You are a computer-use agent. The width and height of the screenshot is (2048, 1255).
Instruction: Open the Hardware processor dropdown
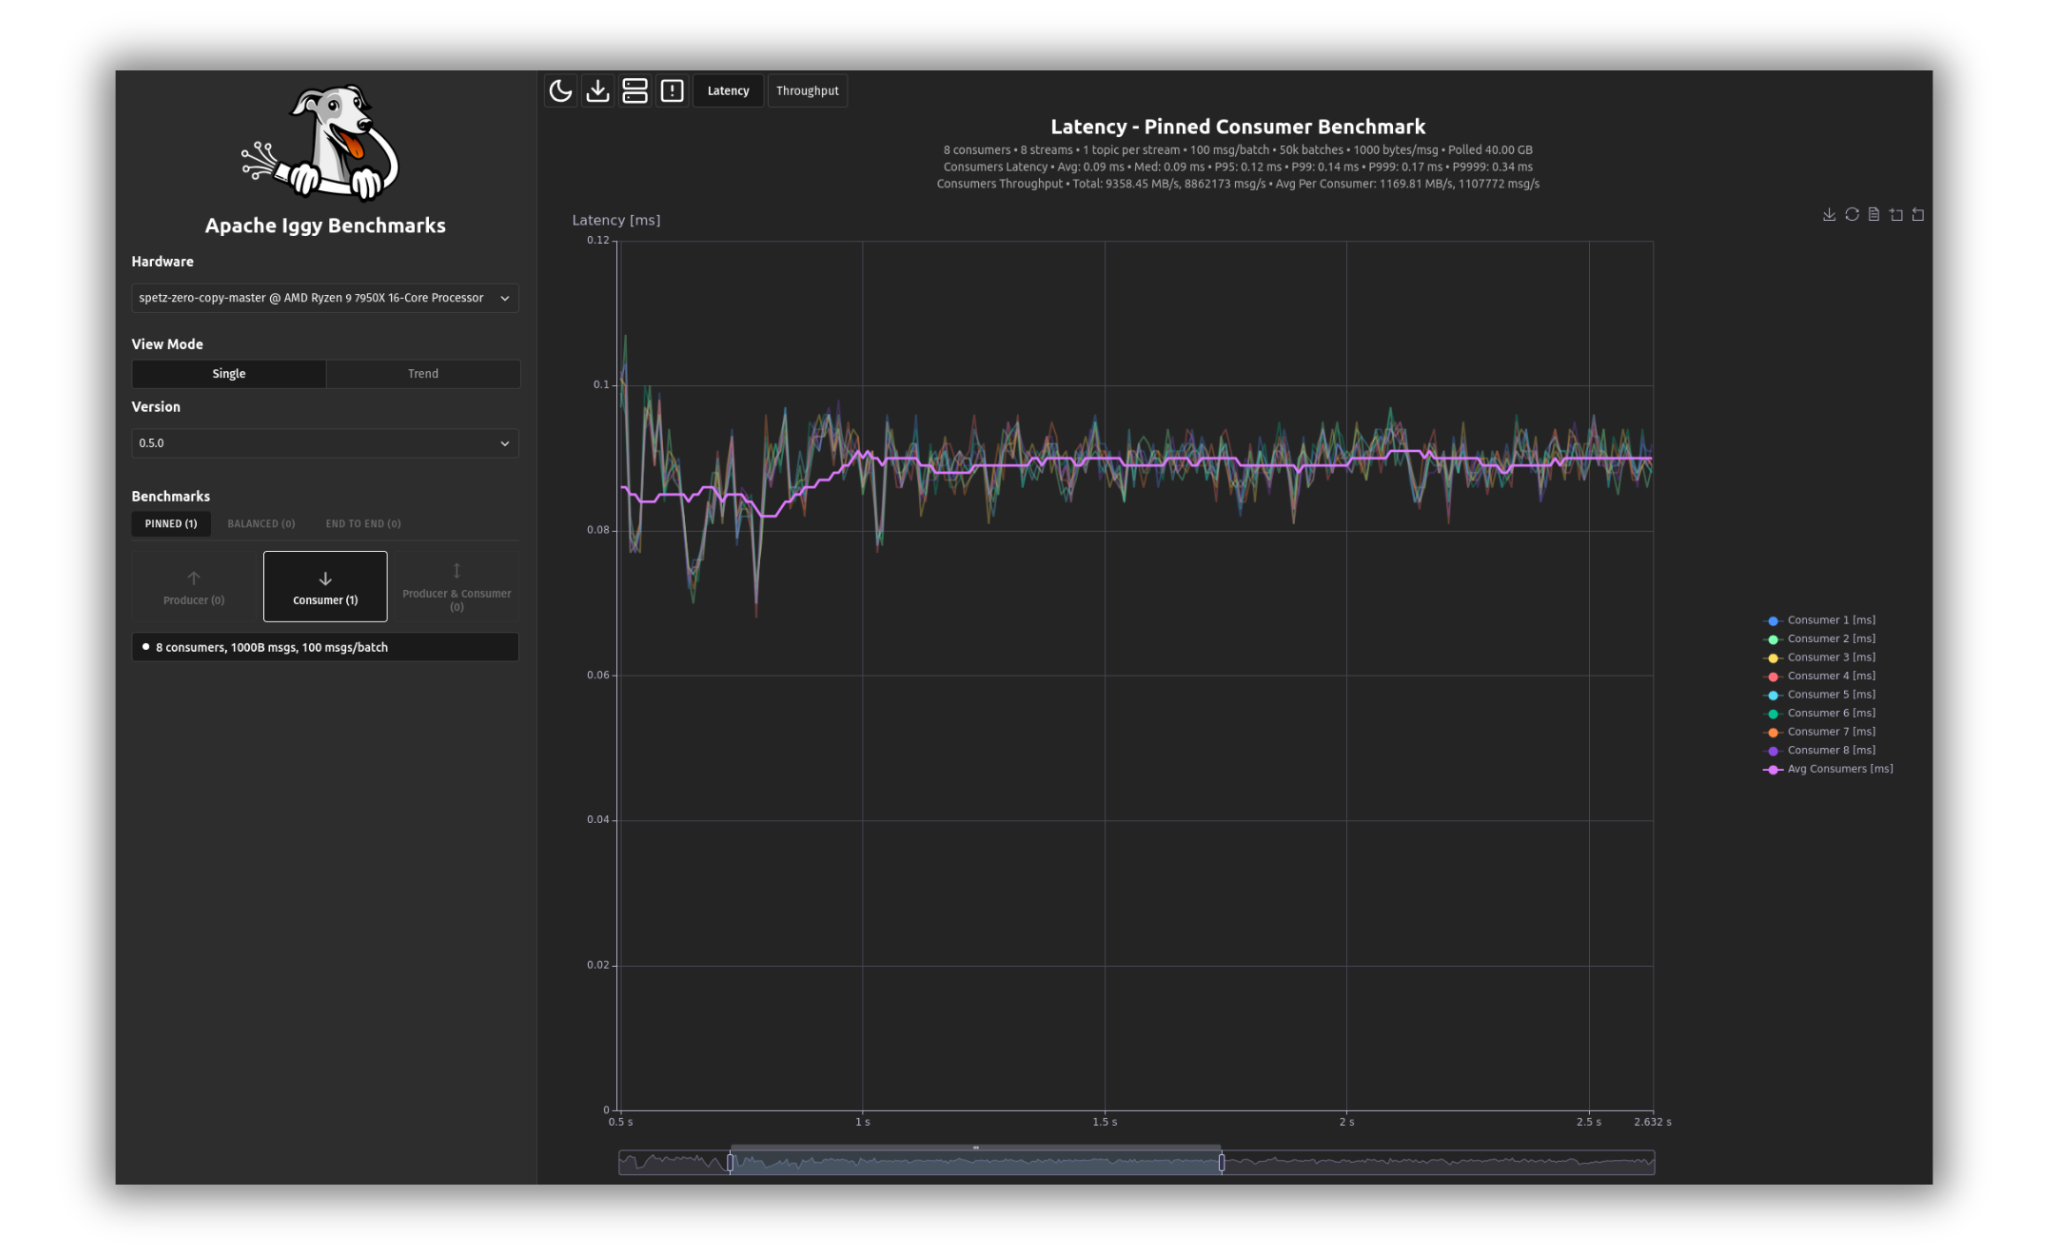point(325,297)
